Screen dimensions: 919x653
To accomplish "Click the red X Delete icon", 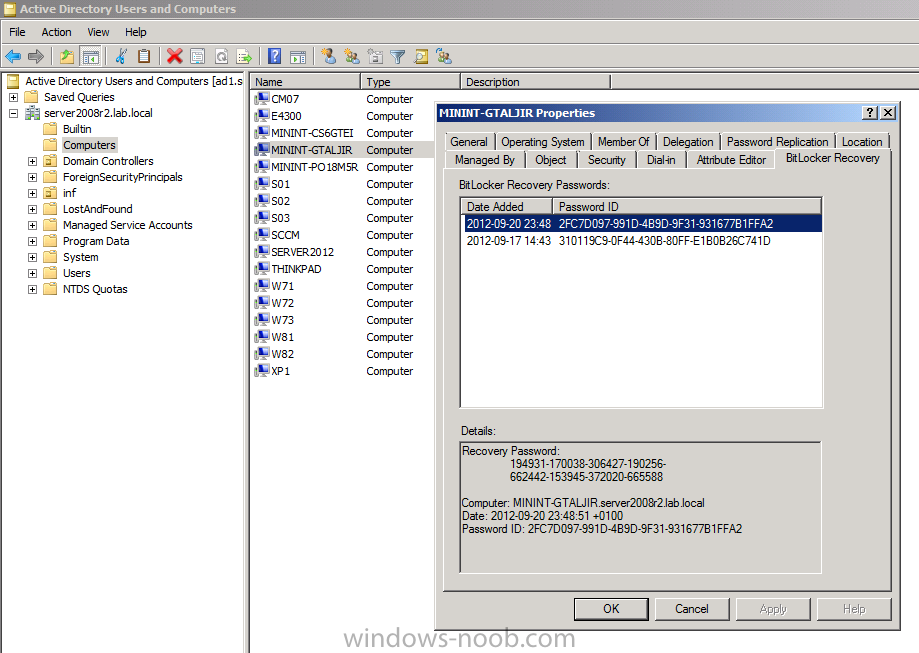I will tap(175, 56).
